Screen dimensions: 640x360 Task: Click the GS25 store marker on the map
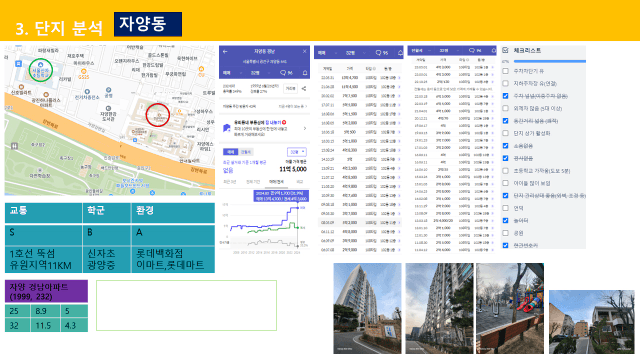coord(84,74)
